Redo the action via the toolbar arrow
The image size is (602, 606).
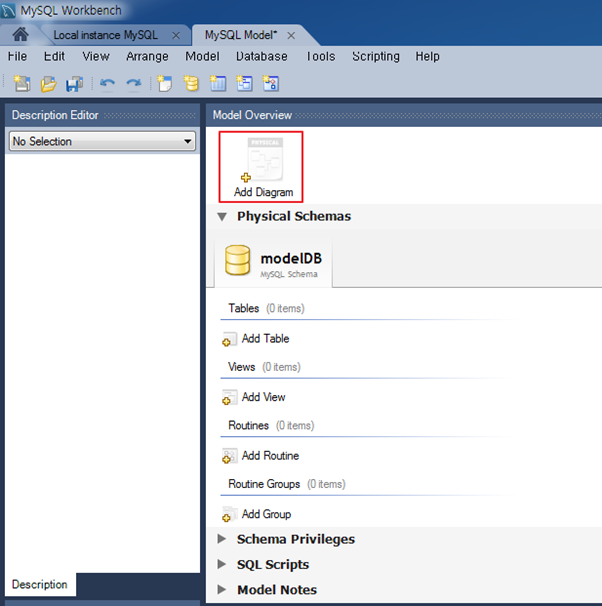tap(134, 83)
